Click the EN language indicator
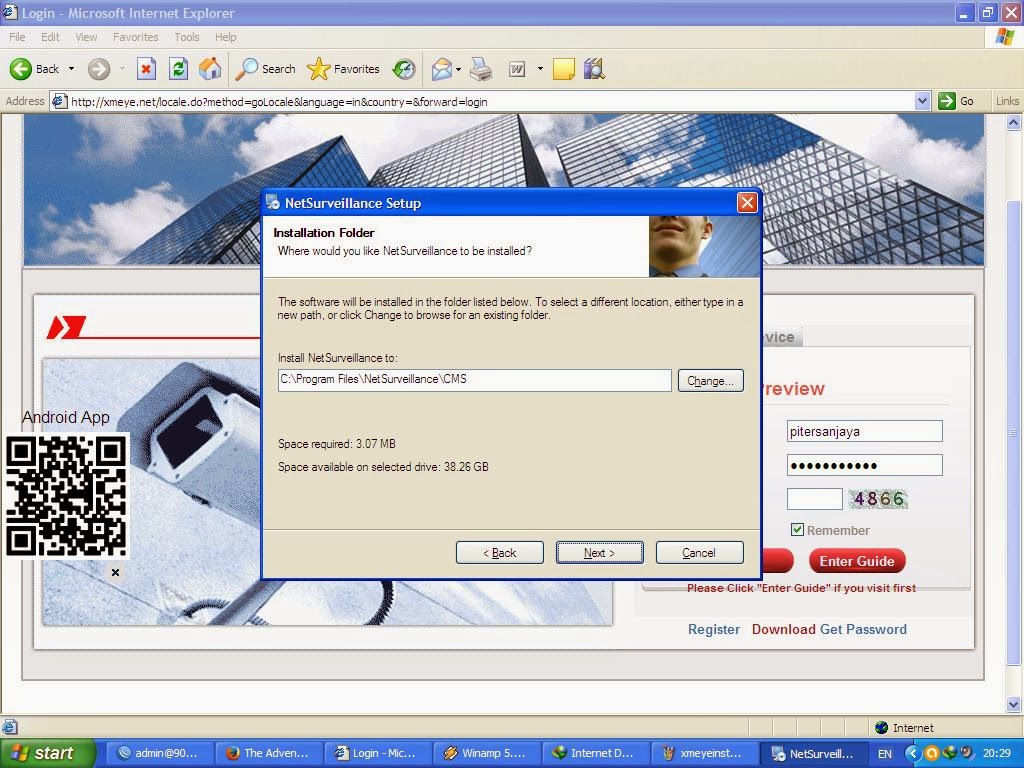The height and width of the screenshot is (768, 1024). tap(884, 754)
